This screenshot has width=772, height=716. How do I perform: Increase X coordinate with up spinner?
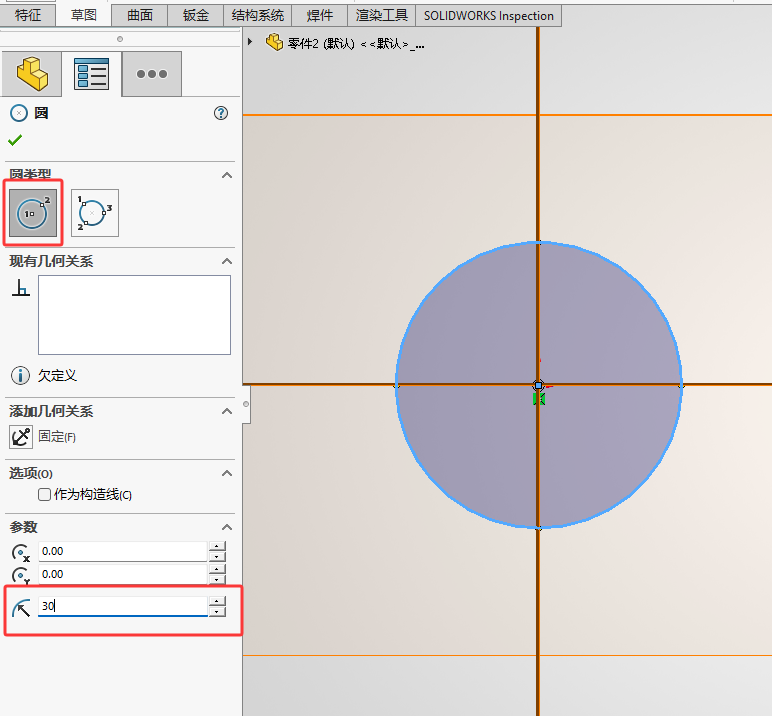coord(217,546)
